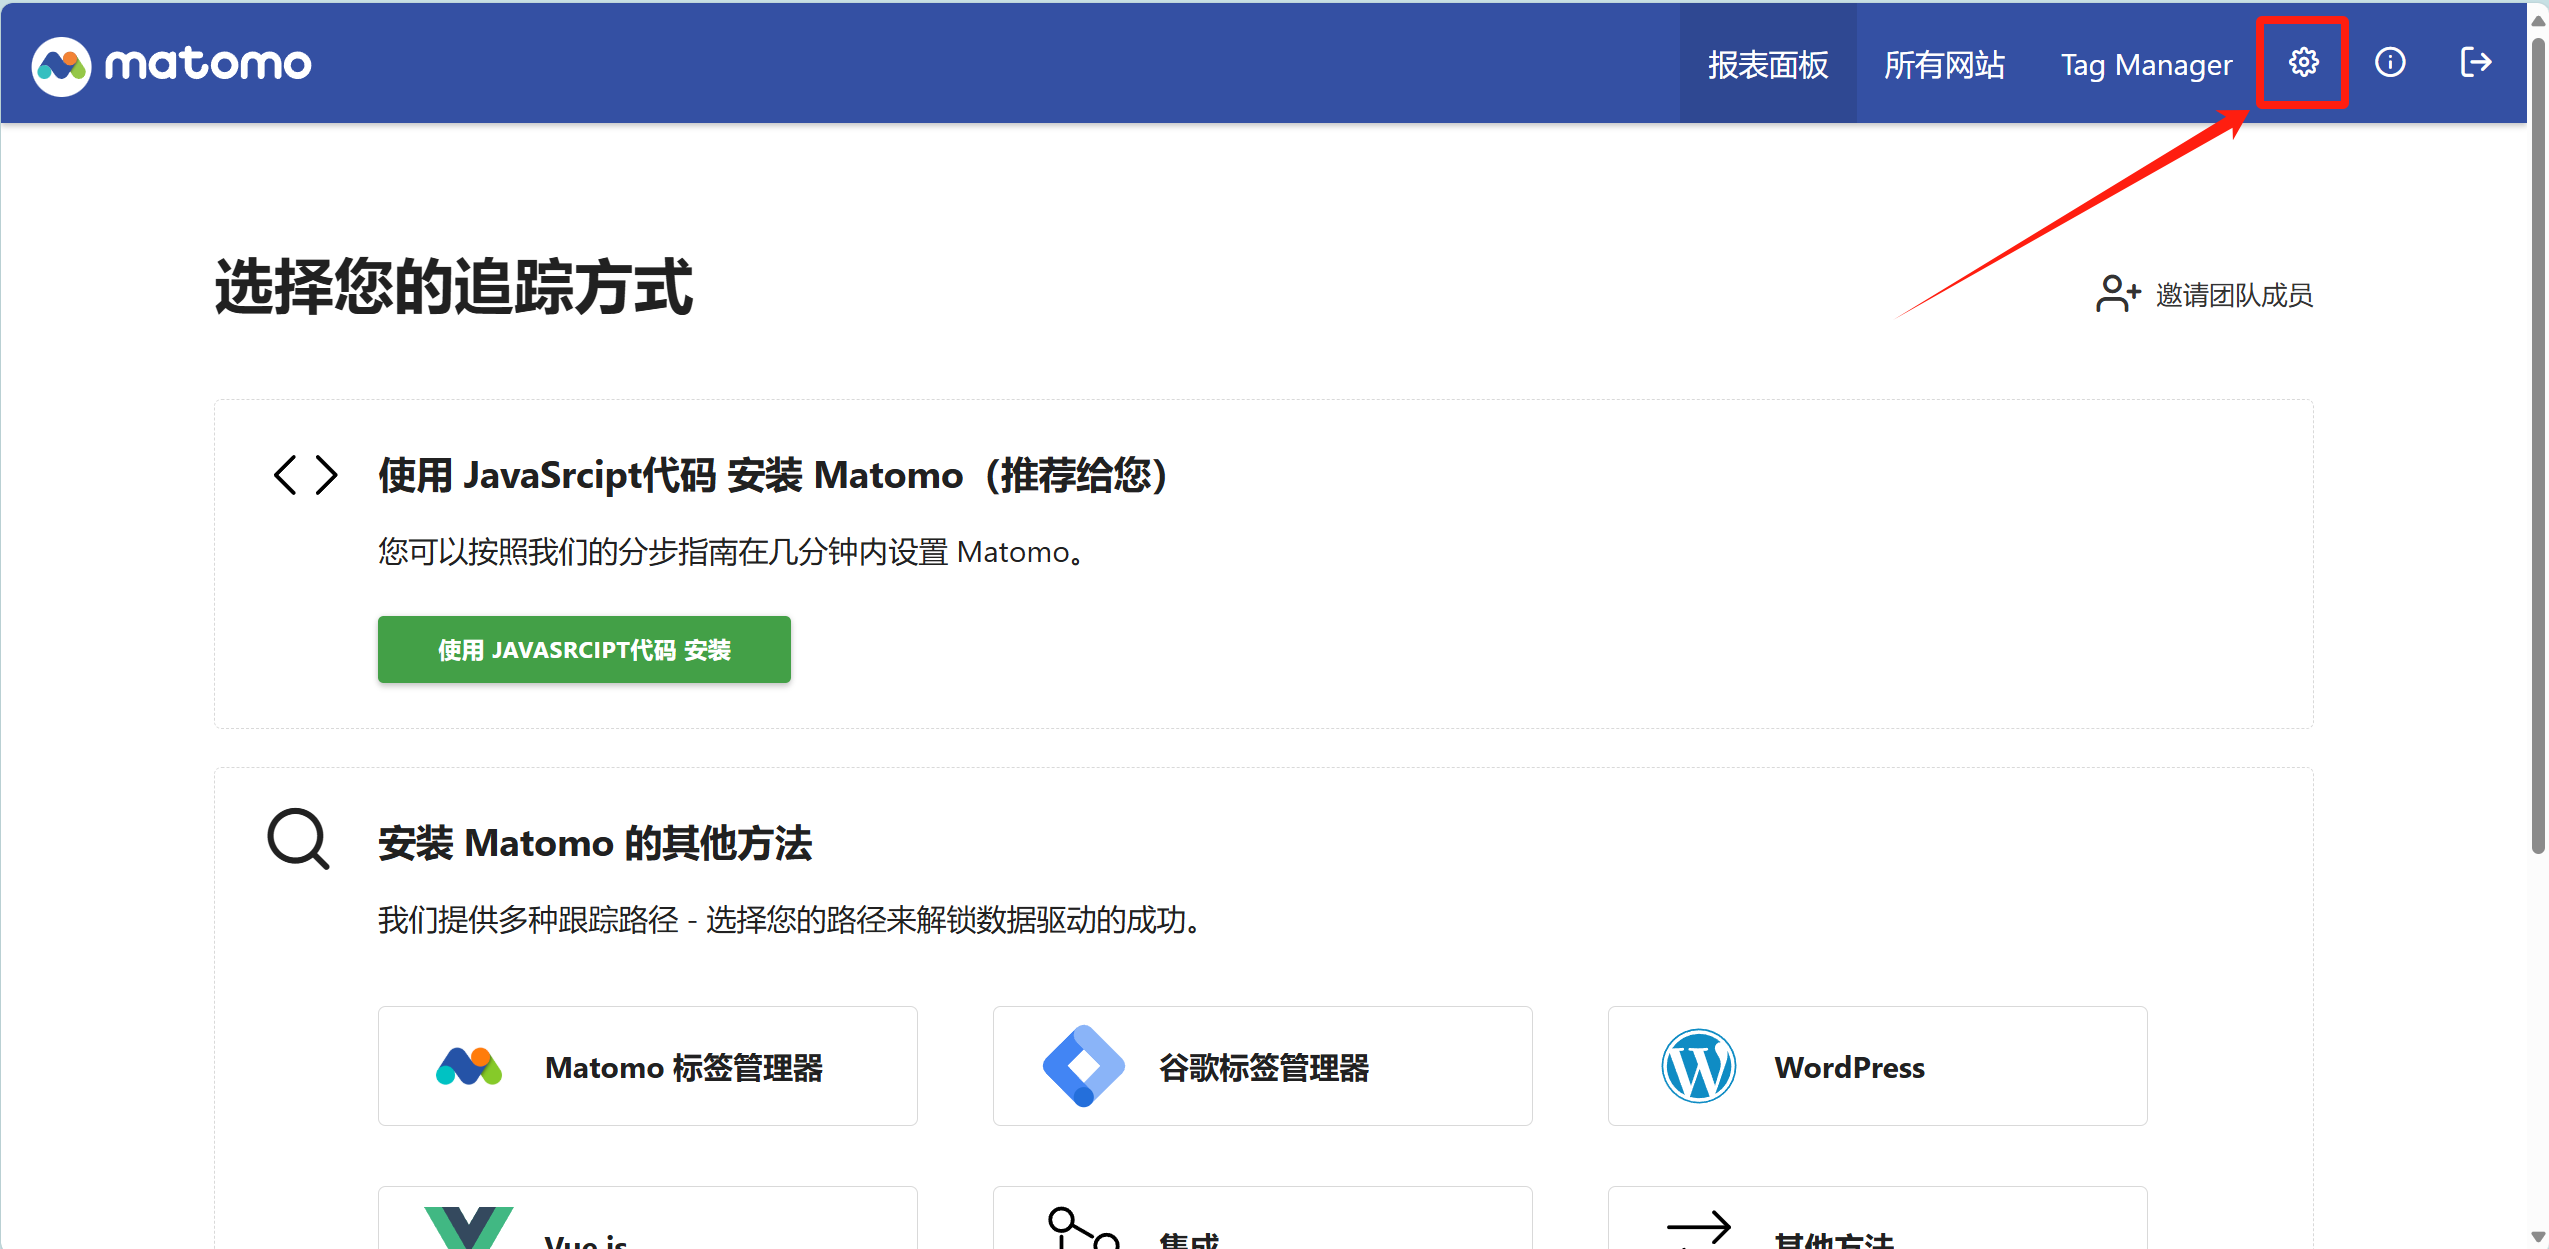Open the 报表面板 menu item
The height and width of the screenshot is (1249, 2549).
[x=1767, y=65]
